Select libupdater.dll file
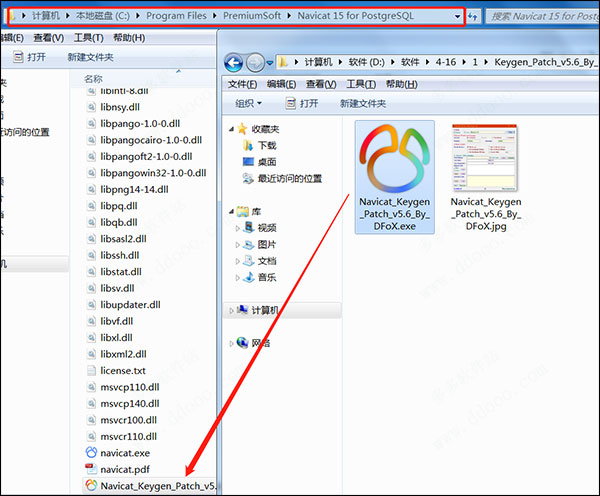The height and width of the screenshot is (496, 600). coord(130,305)
